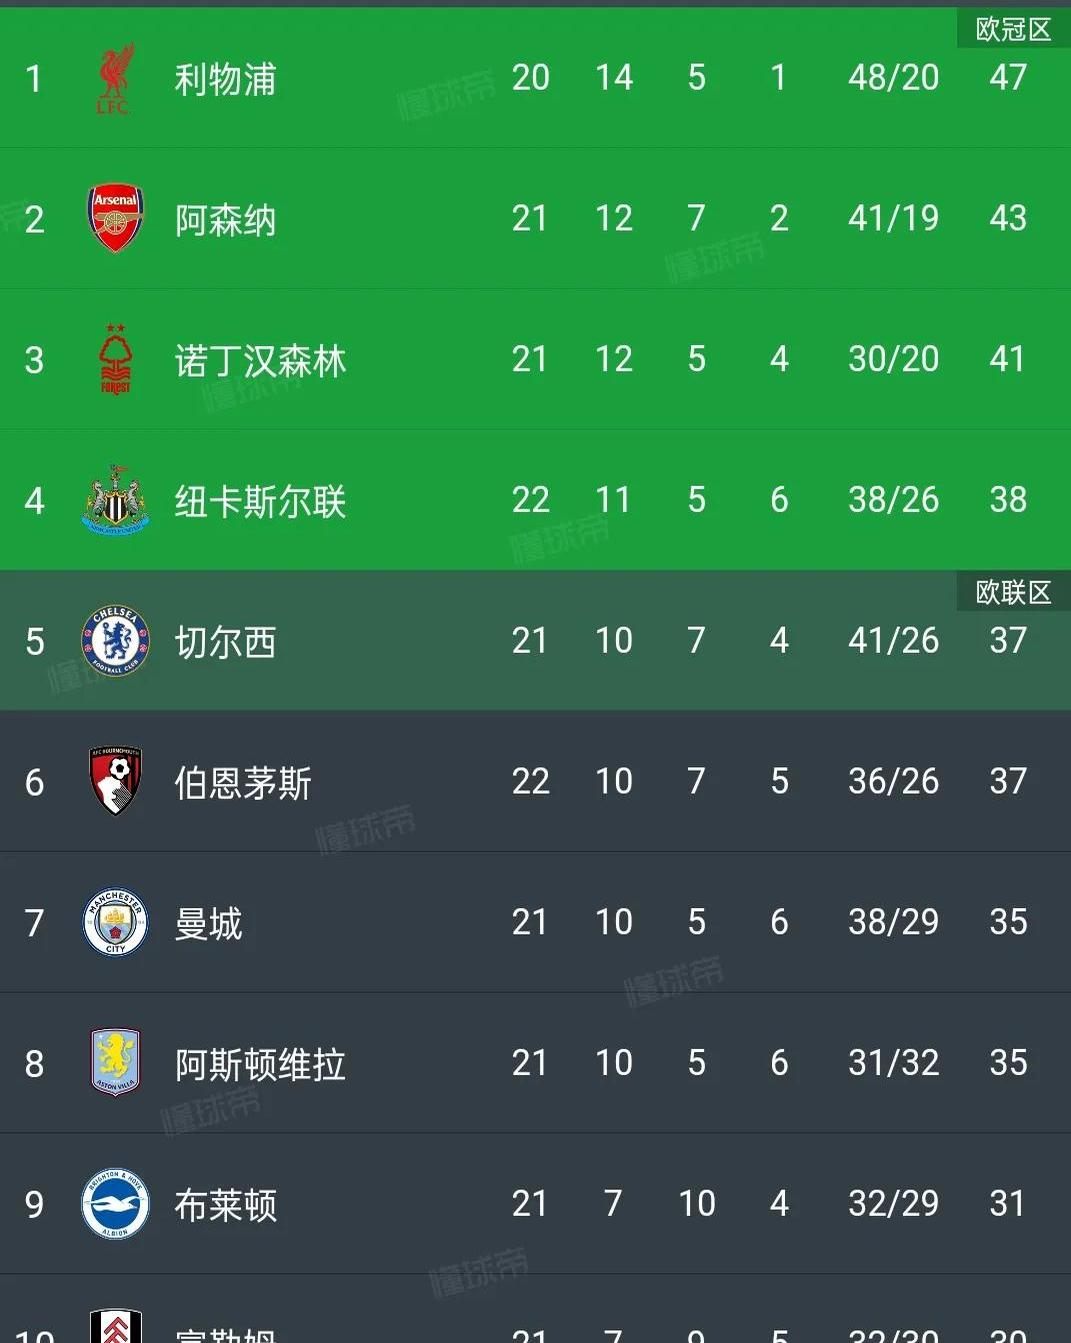Open the 伯恩茅斯 team name
Screen dimensions: 1071x1343
[x=243, y=783]
